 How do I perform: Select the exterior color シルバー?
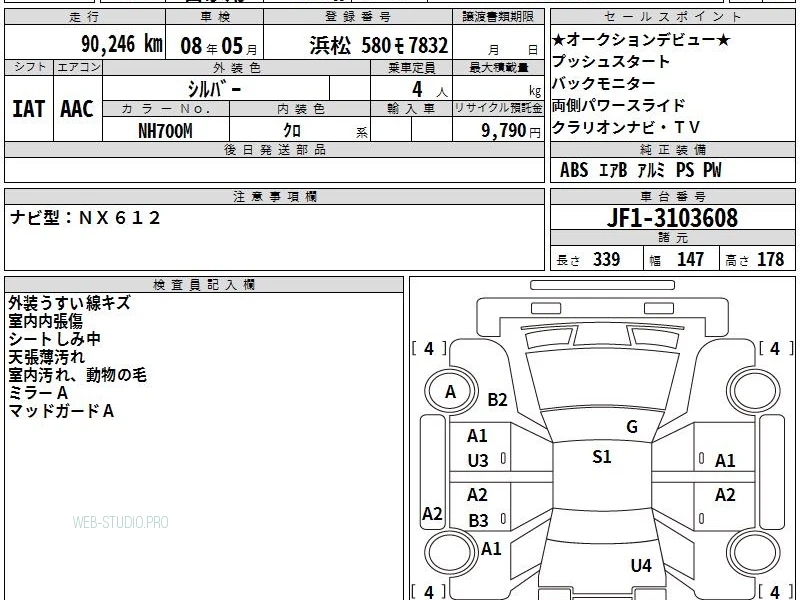214,89
